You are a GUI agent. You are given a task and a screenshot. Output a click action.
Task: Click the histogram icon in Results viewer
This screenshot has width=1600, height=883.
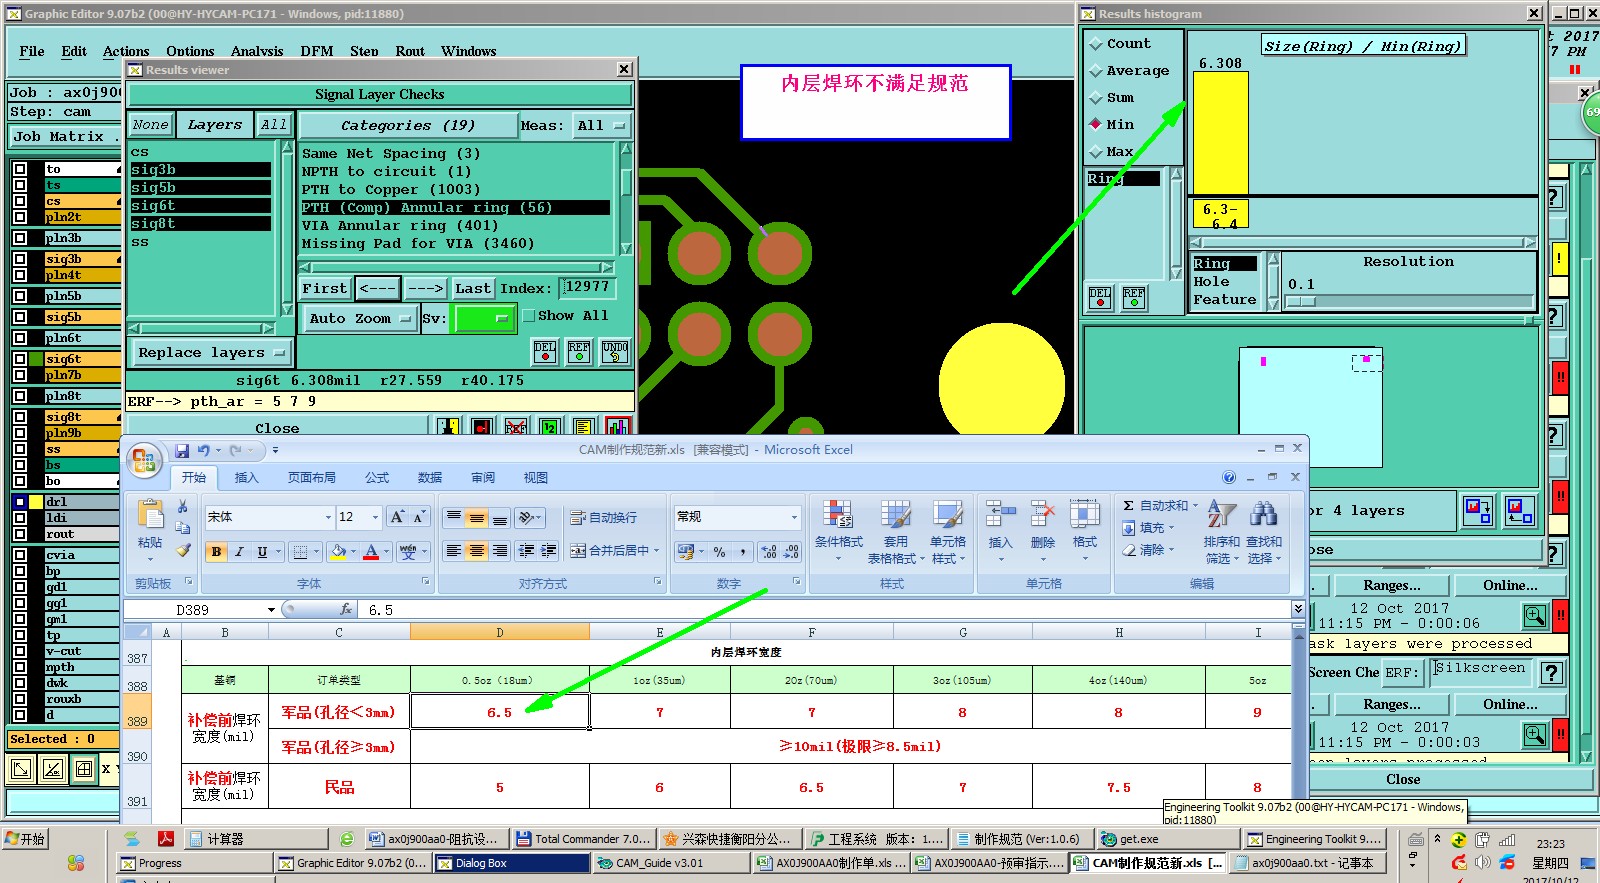(x=618, y=427)
